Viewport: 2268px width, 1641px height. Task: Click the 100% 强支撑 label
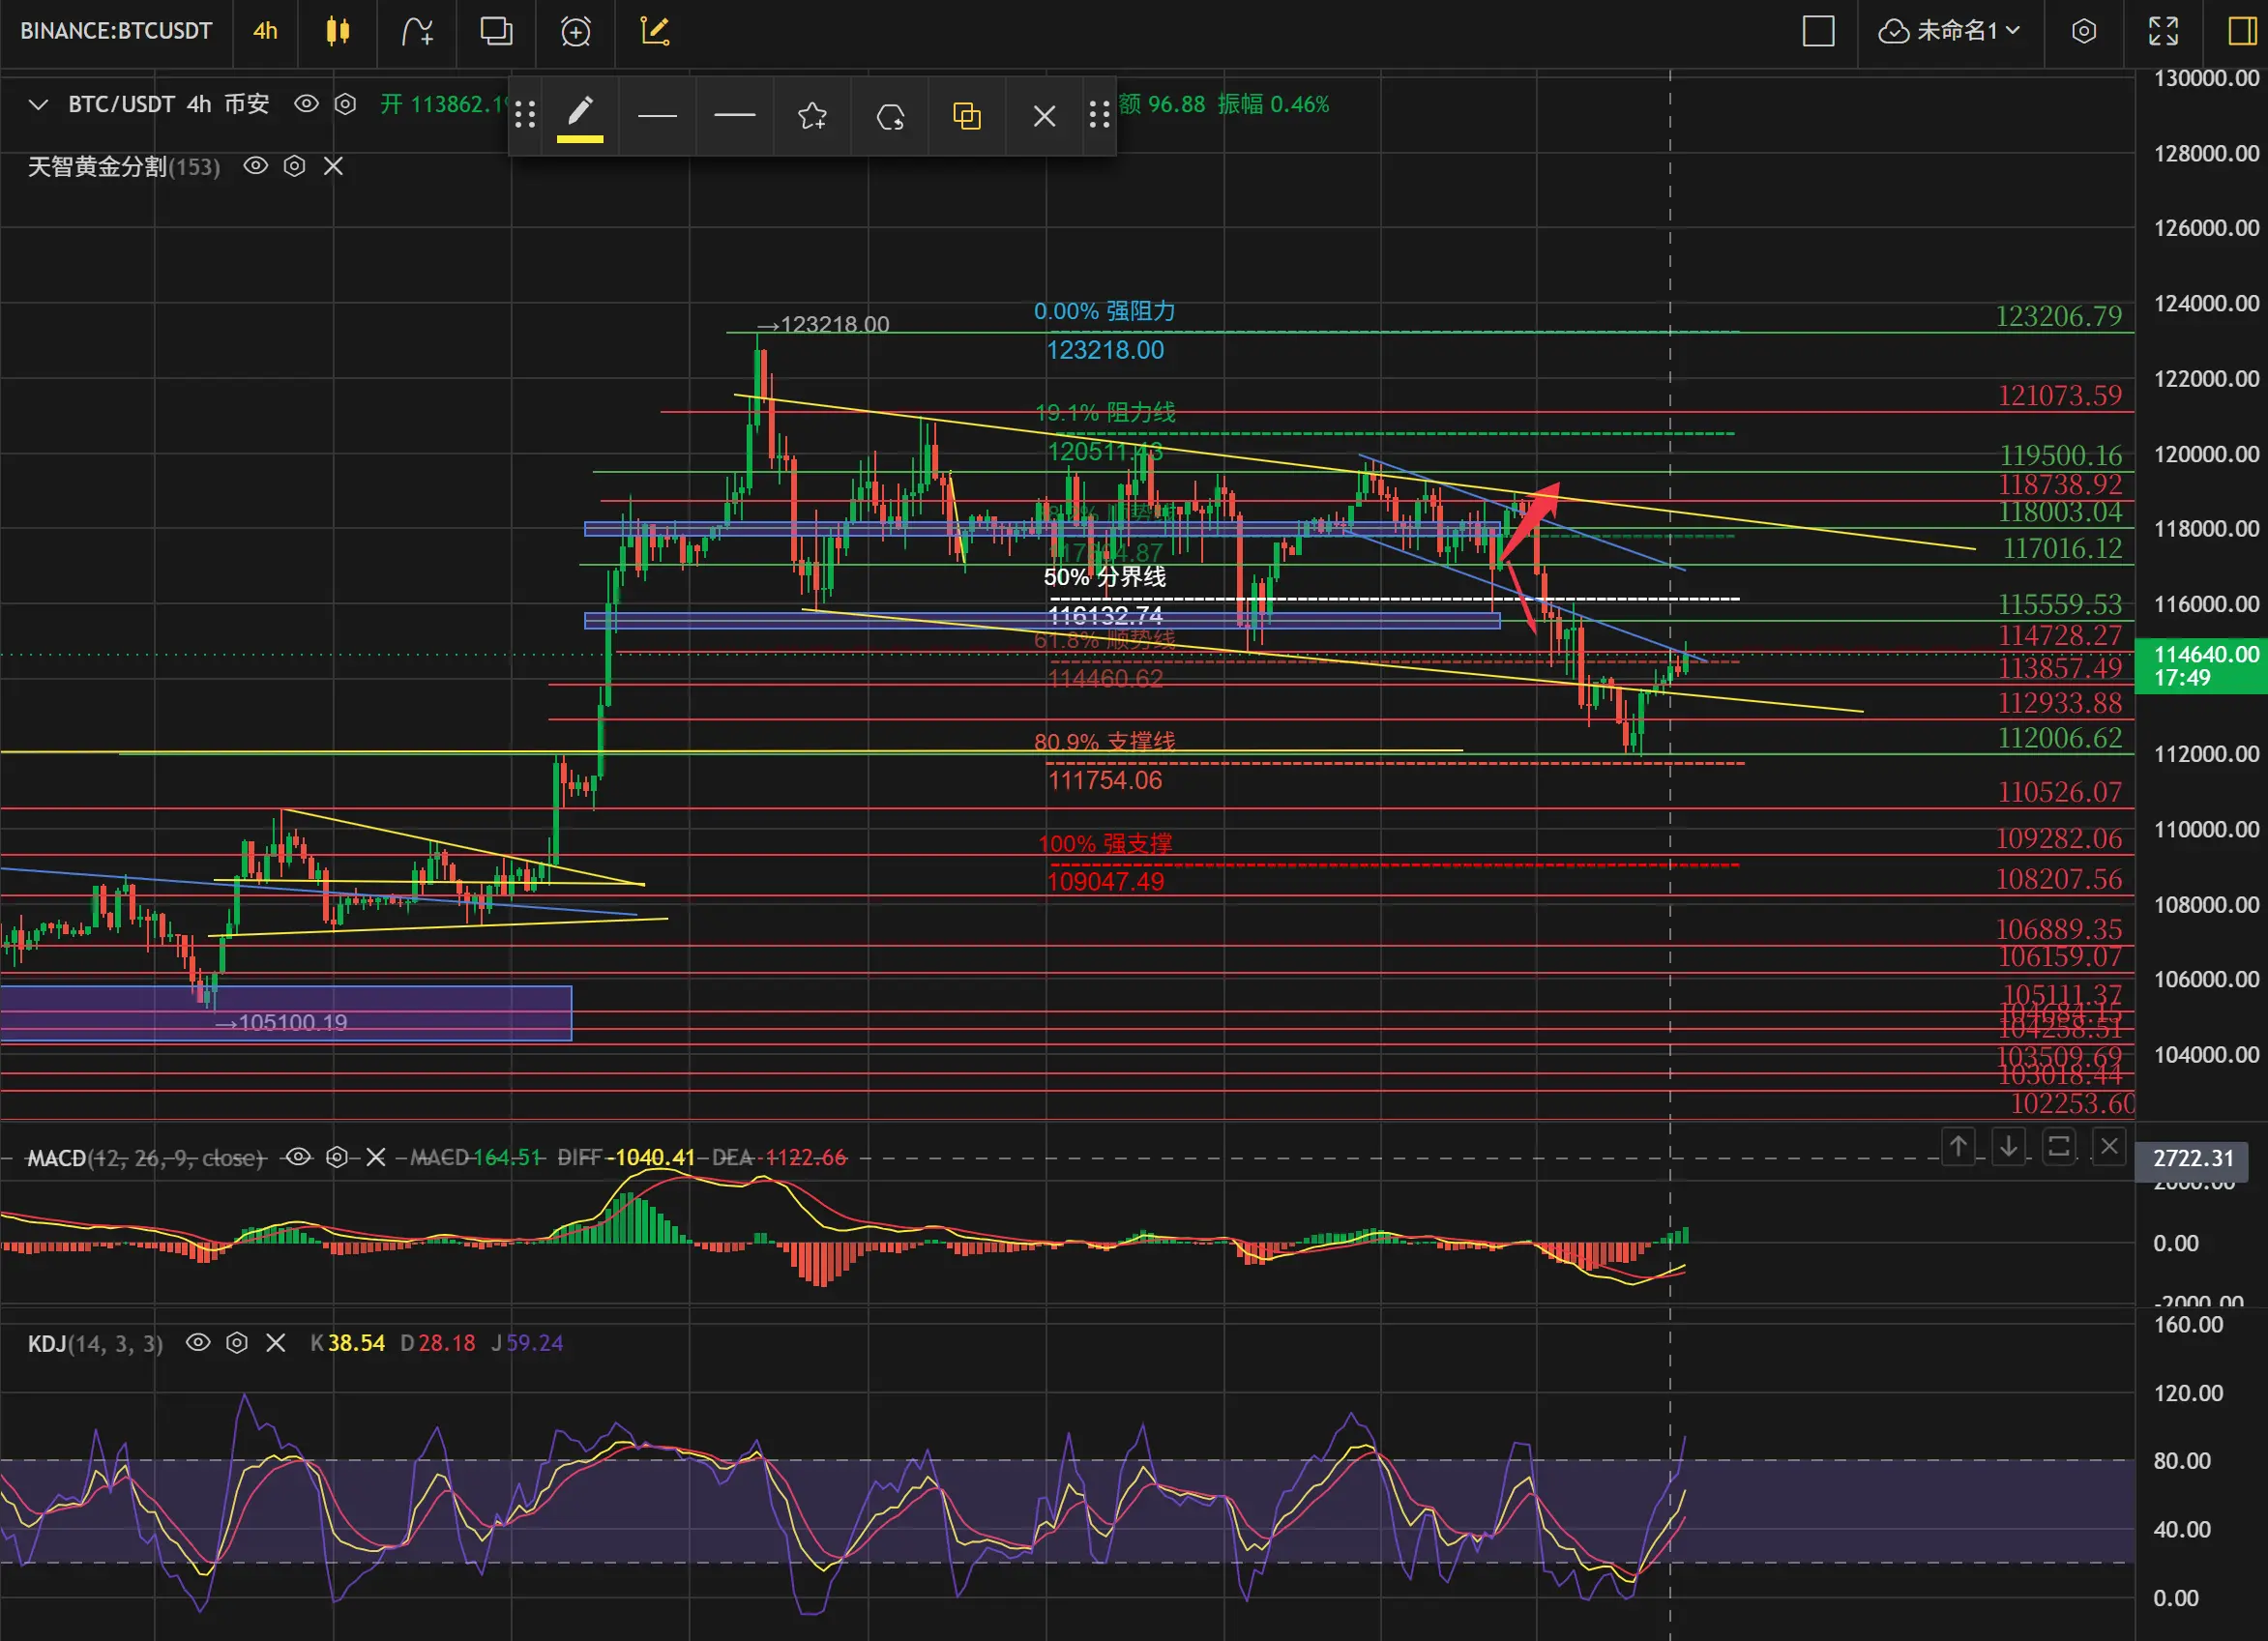point(1104,844)
